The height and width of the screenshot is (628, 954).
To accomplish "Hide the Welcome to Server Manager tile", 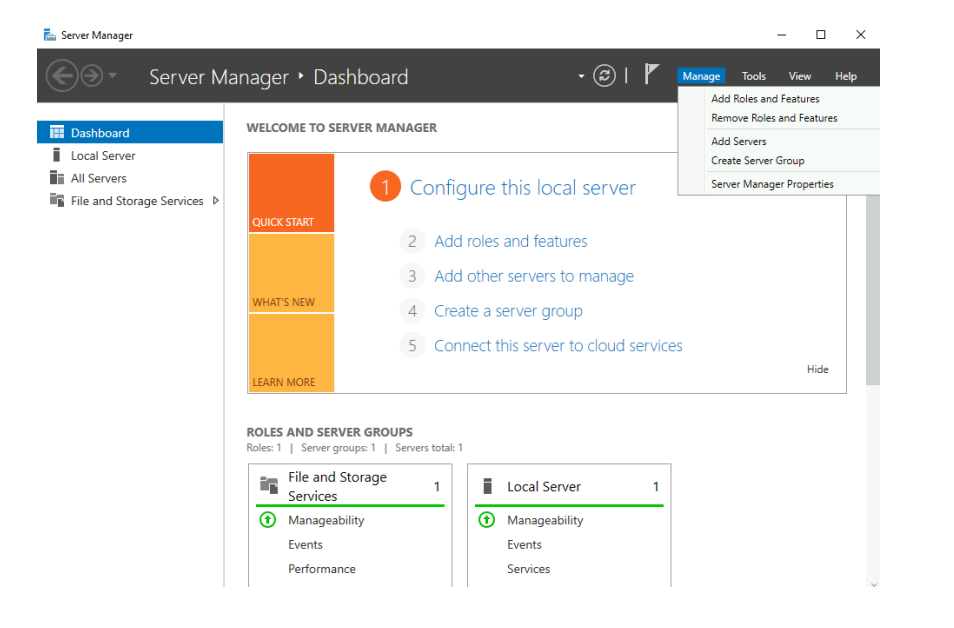I will (817, 368).
